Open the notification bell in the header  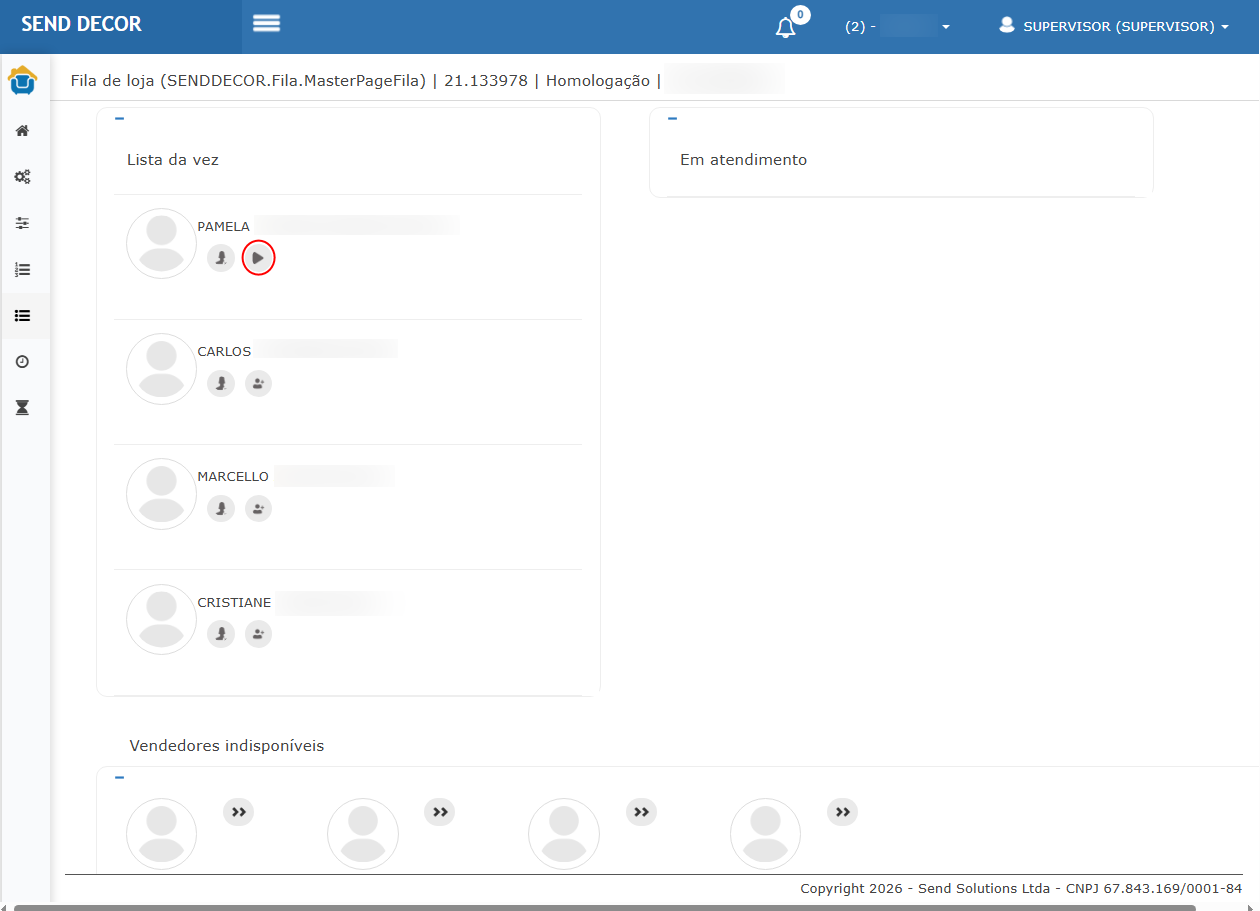[786, 27]
